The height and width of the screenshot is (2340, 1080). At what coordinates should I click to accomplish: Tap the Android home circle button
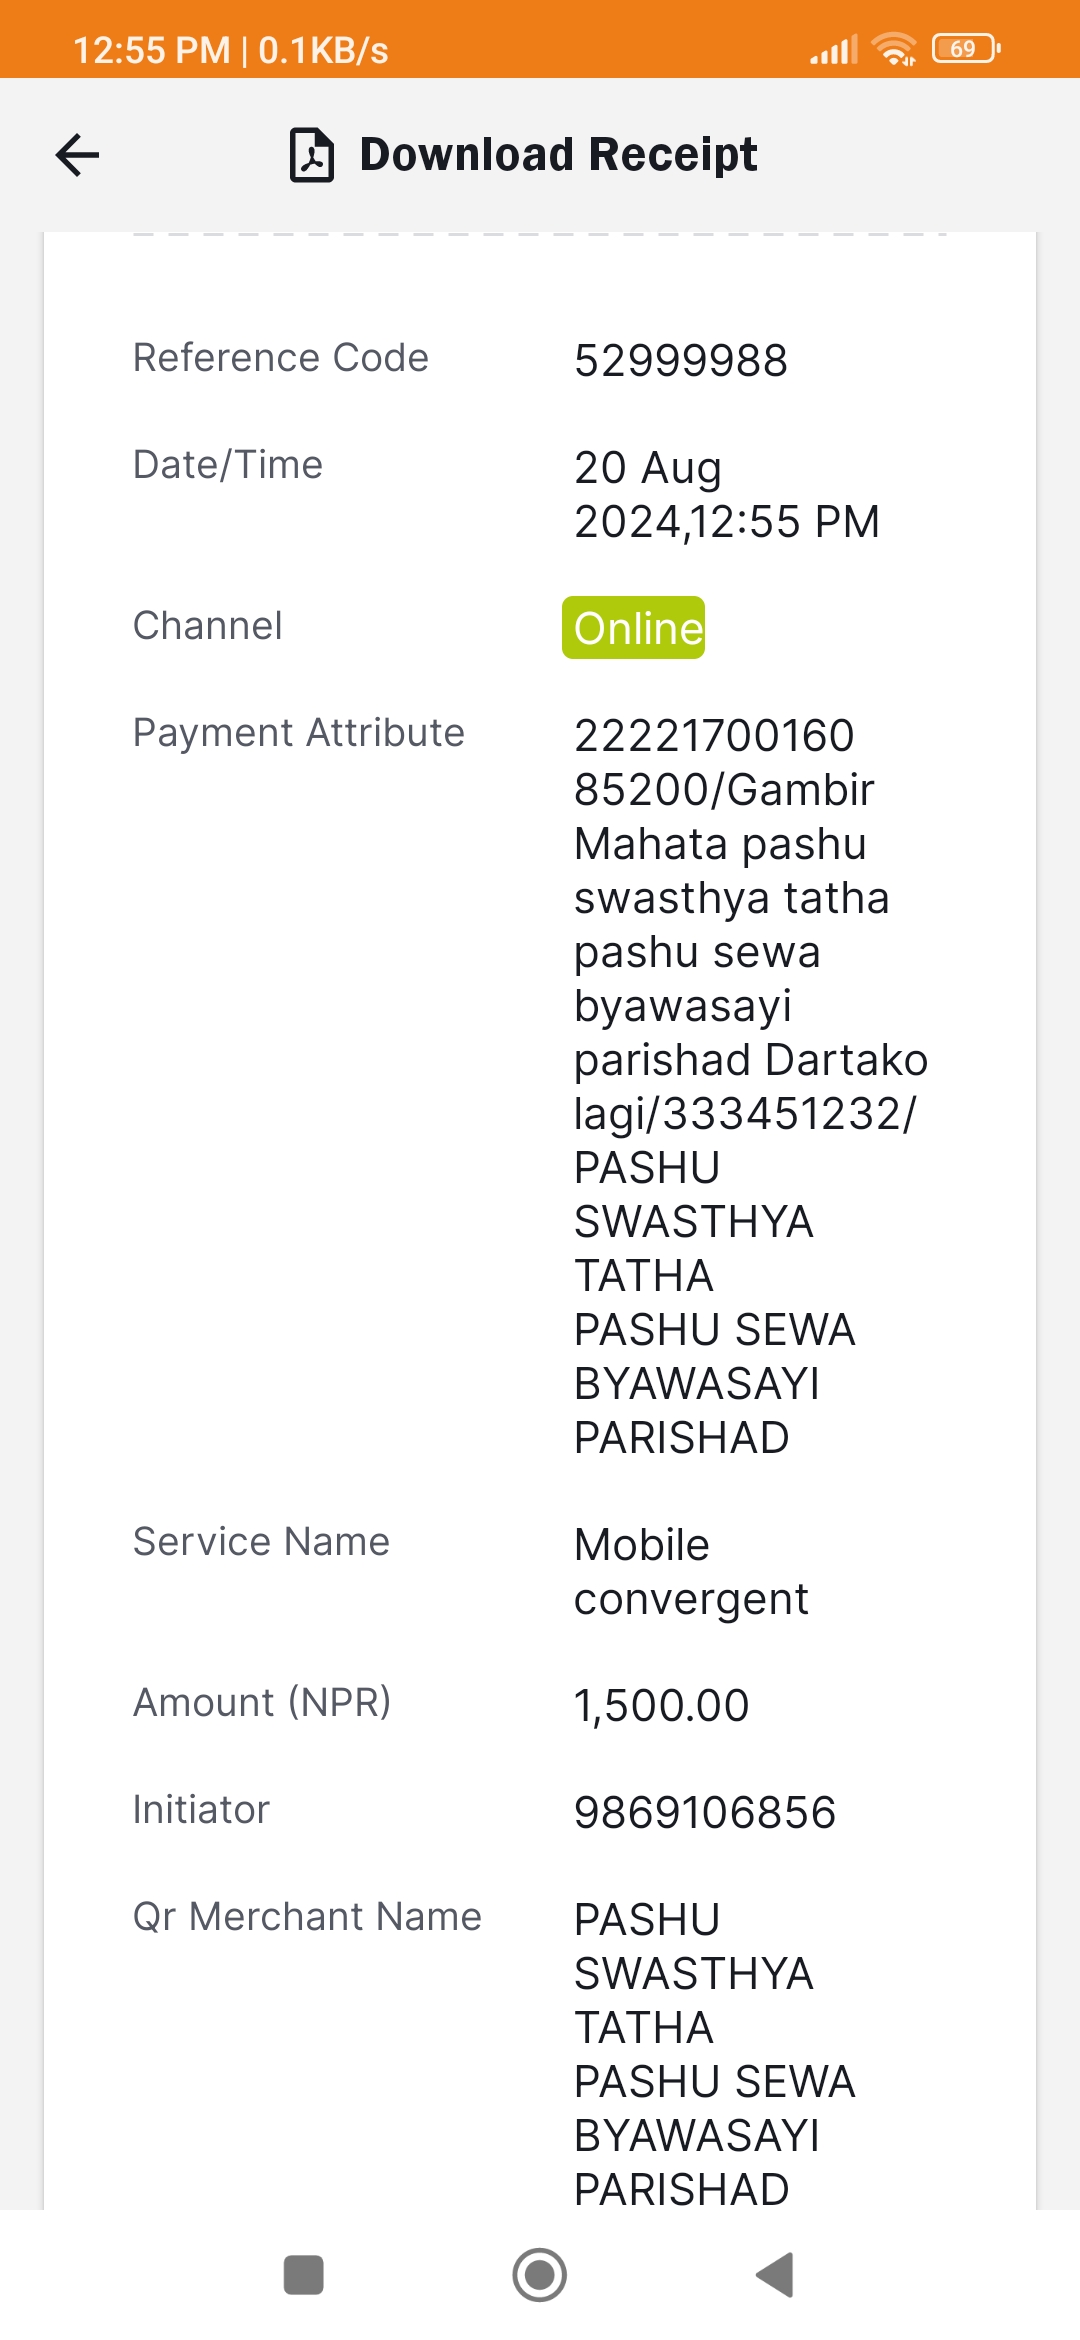click(540, 2275)
